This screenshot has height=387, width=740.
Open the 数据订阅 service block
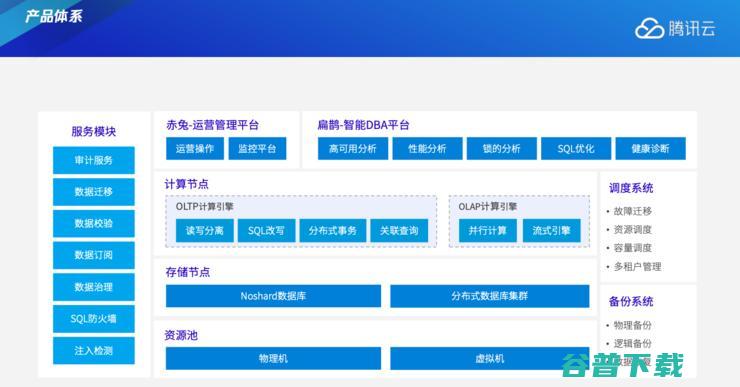93,255
